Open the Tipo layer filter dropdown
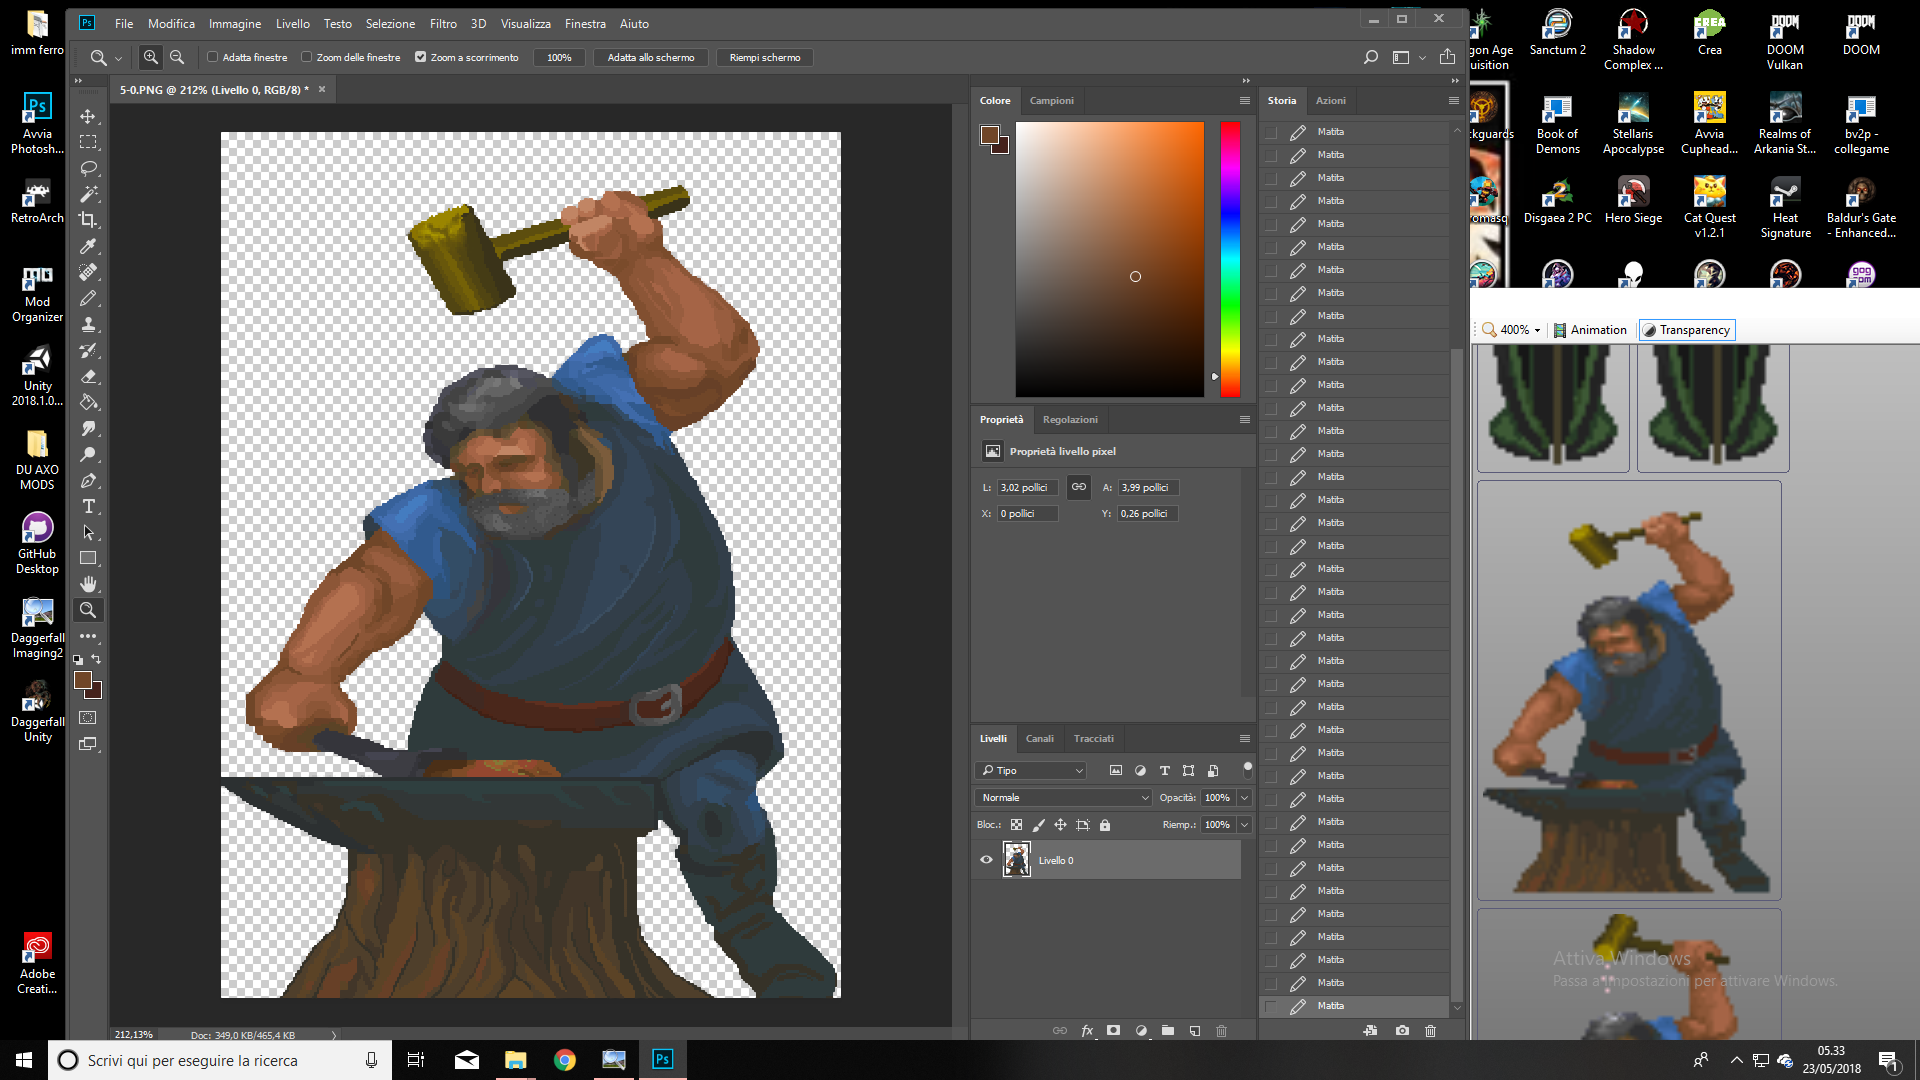The width and height of the screenshot is (1920, 1080). click(x=1030, y=770)
